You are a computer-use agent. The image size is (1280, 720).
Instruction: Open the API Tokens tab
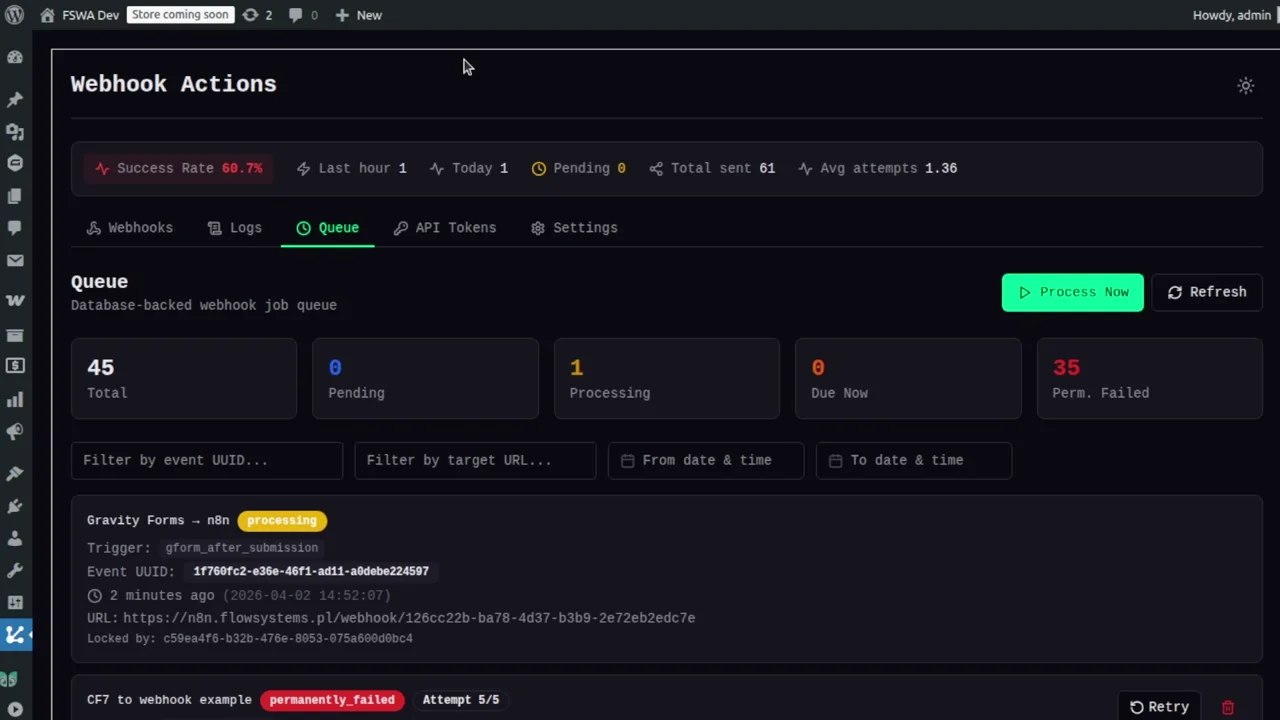click(445, 228)
